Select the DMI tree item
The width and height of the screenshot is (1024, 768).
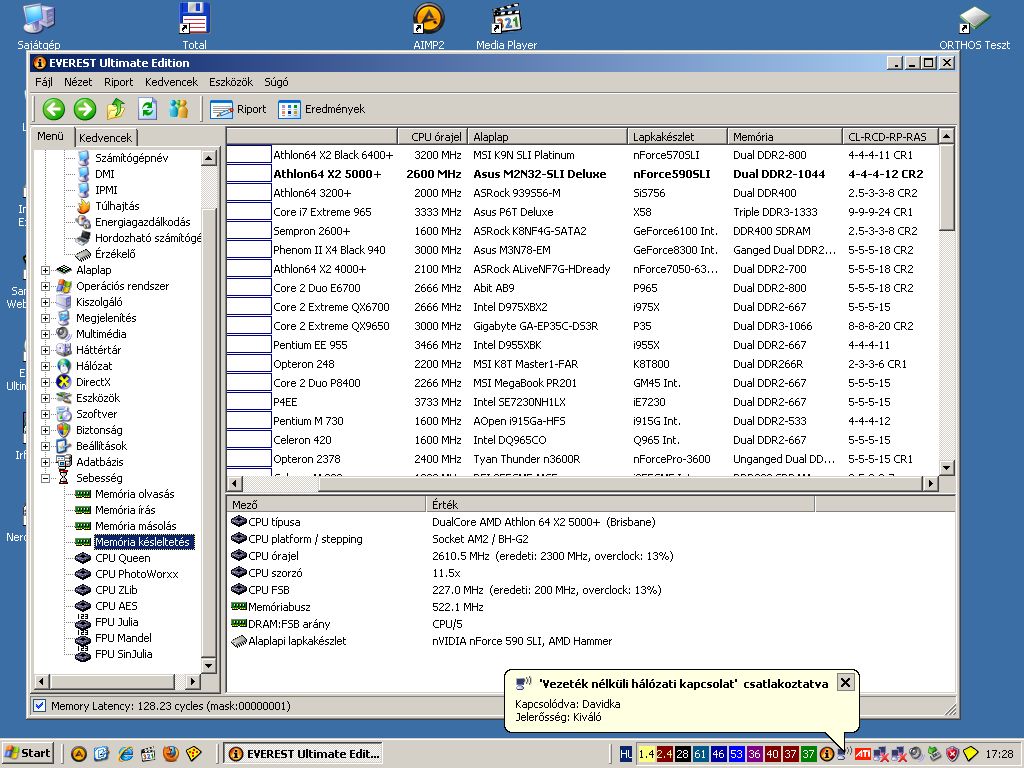click(x=104, y=174)
